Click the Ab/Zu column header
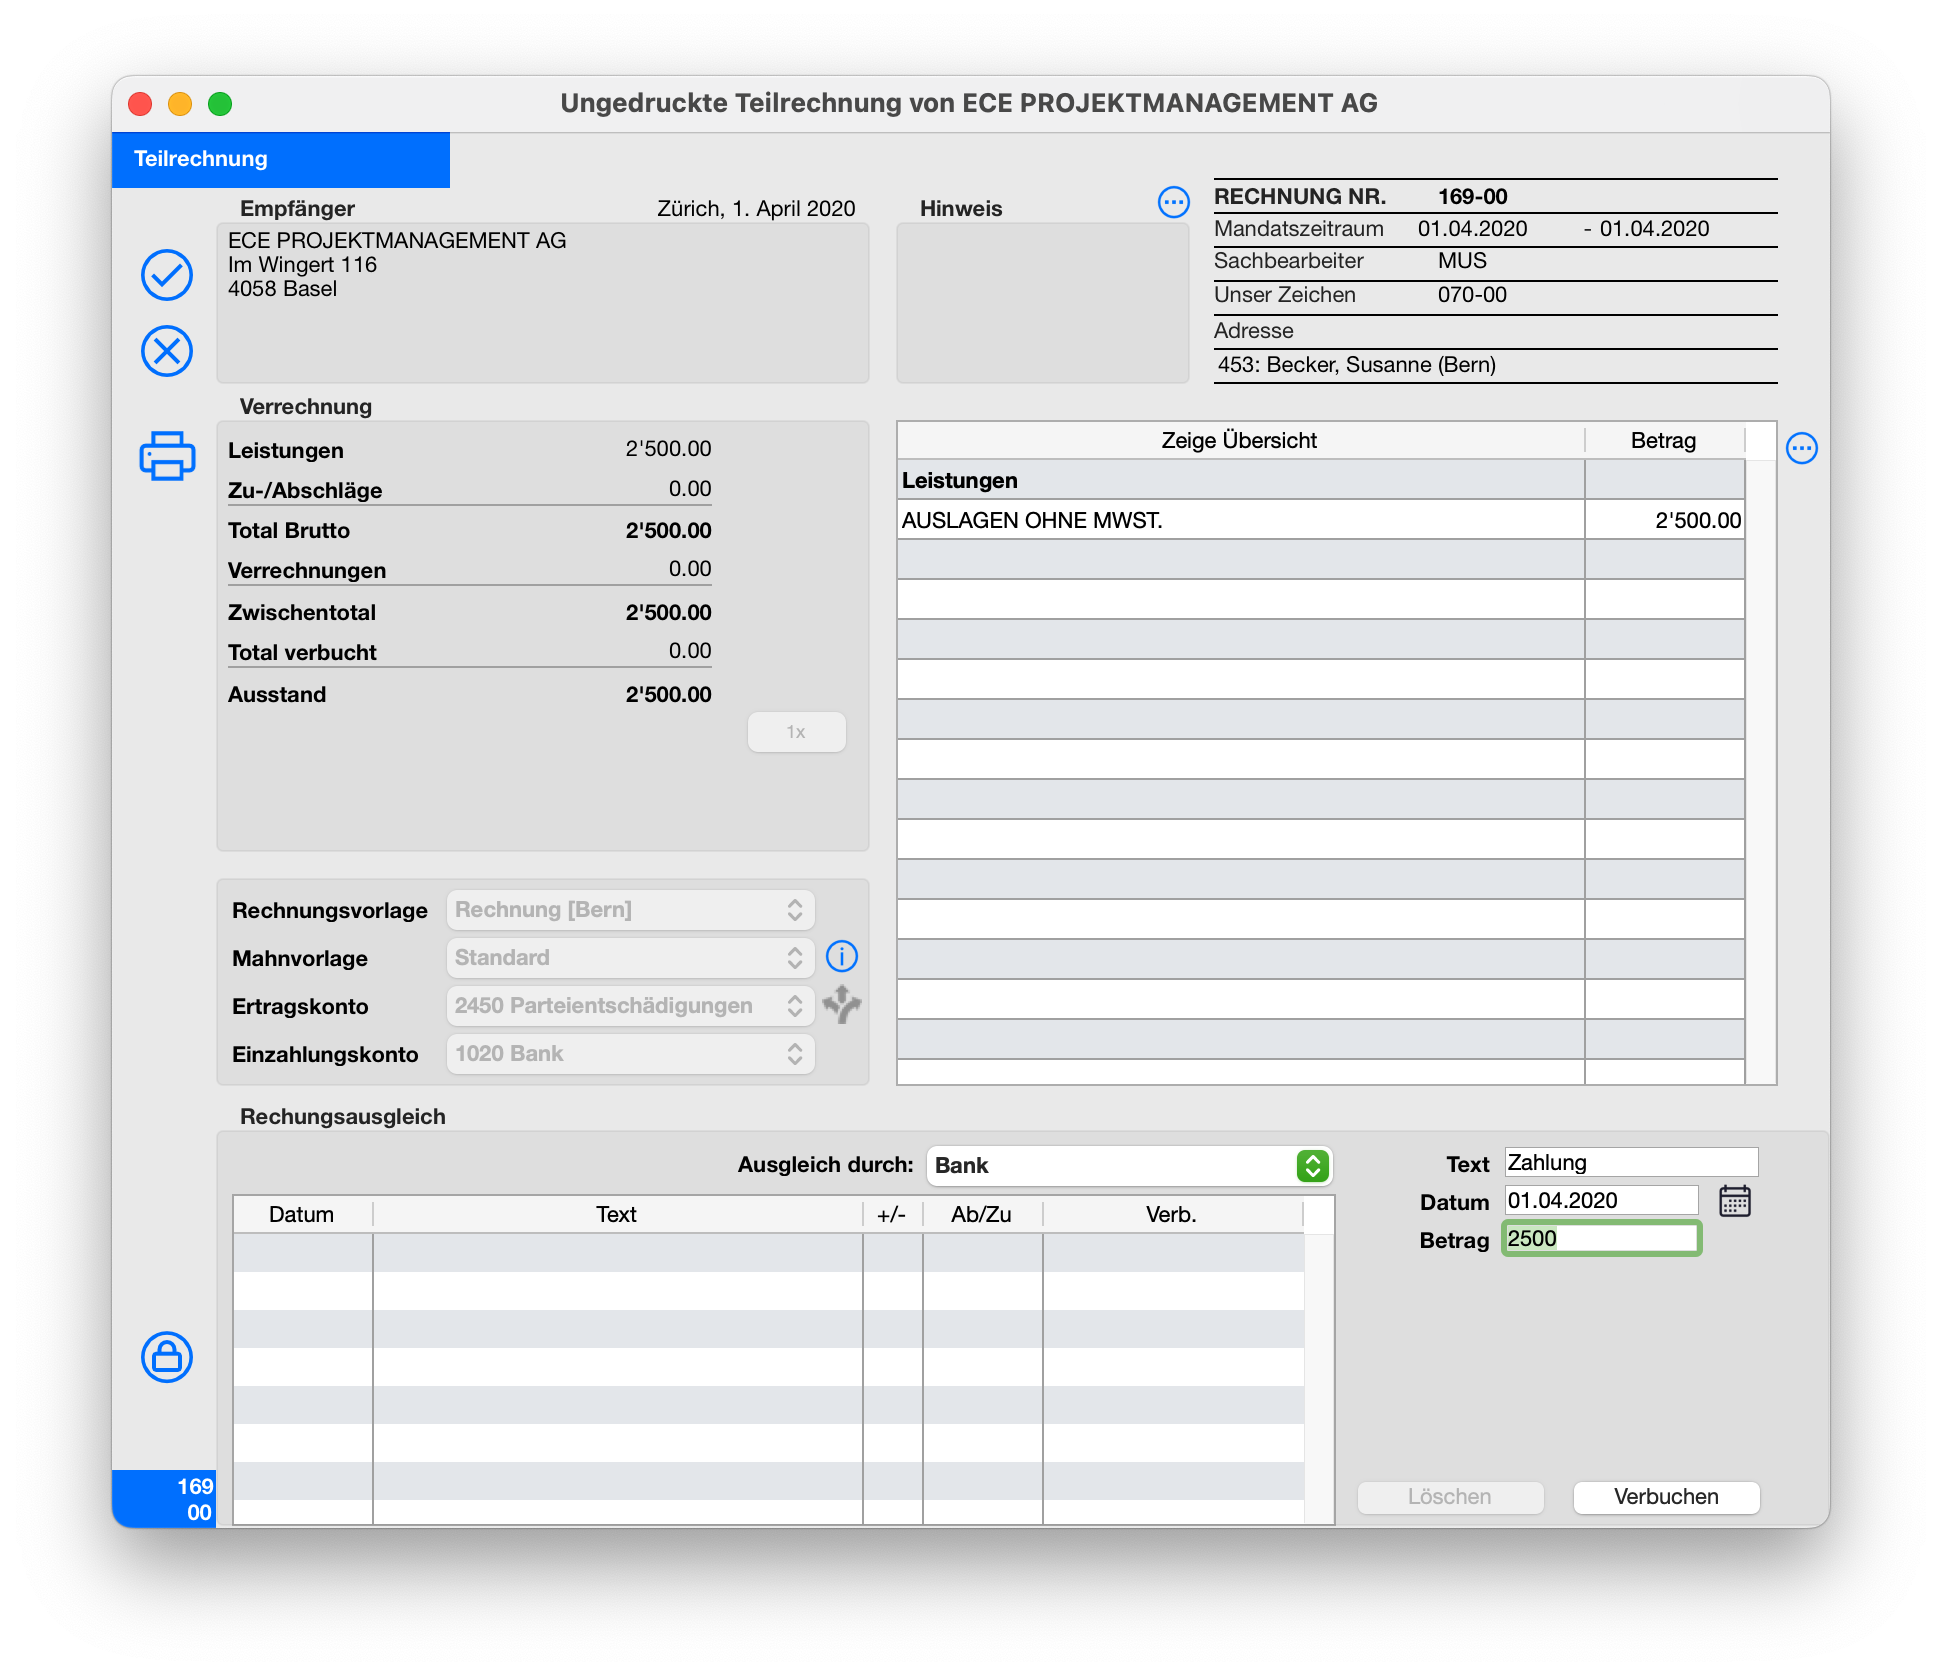 982,1215
